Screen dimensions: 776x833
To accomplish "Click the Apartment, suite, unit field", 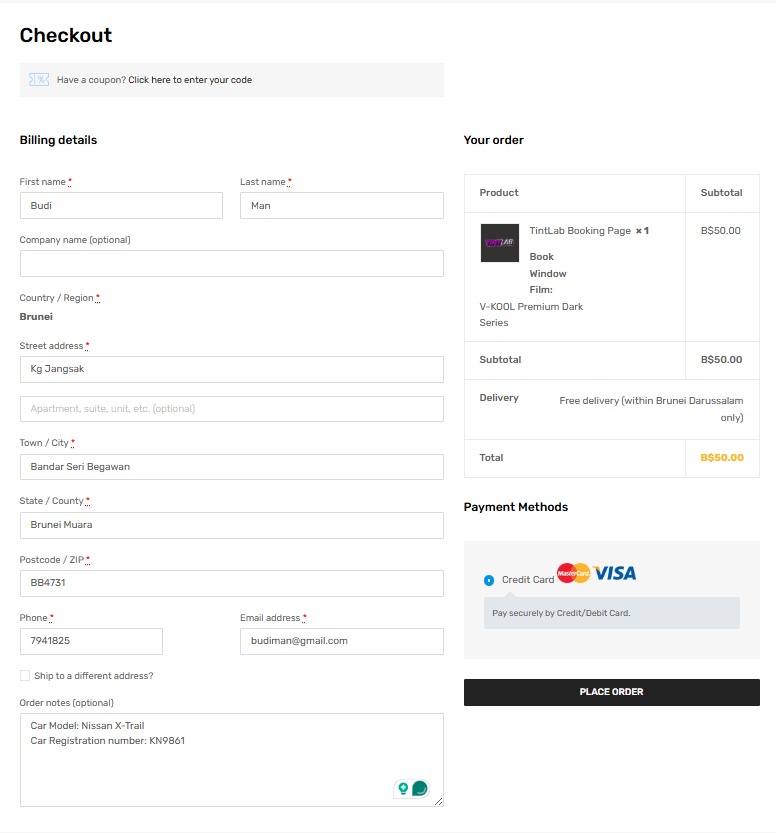I will (x=231, y=409).
